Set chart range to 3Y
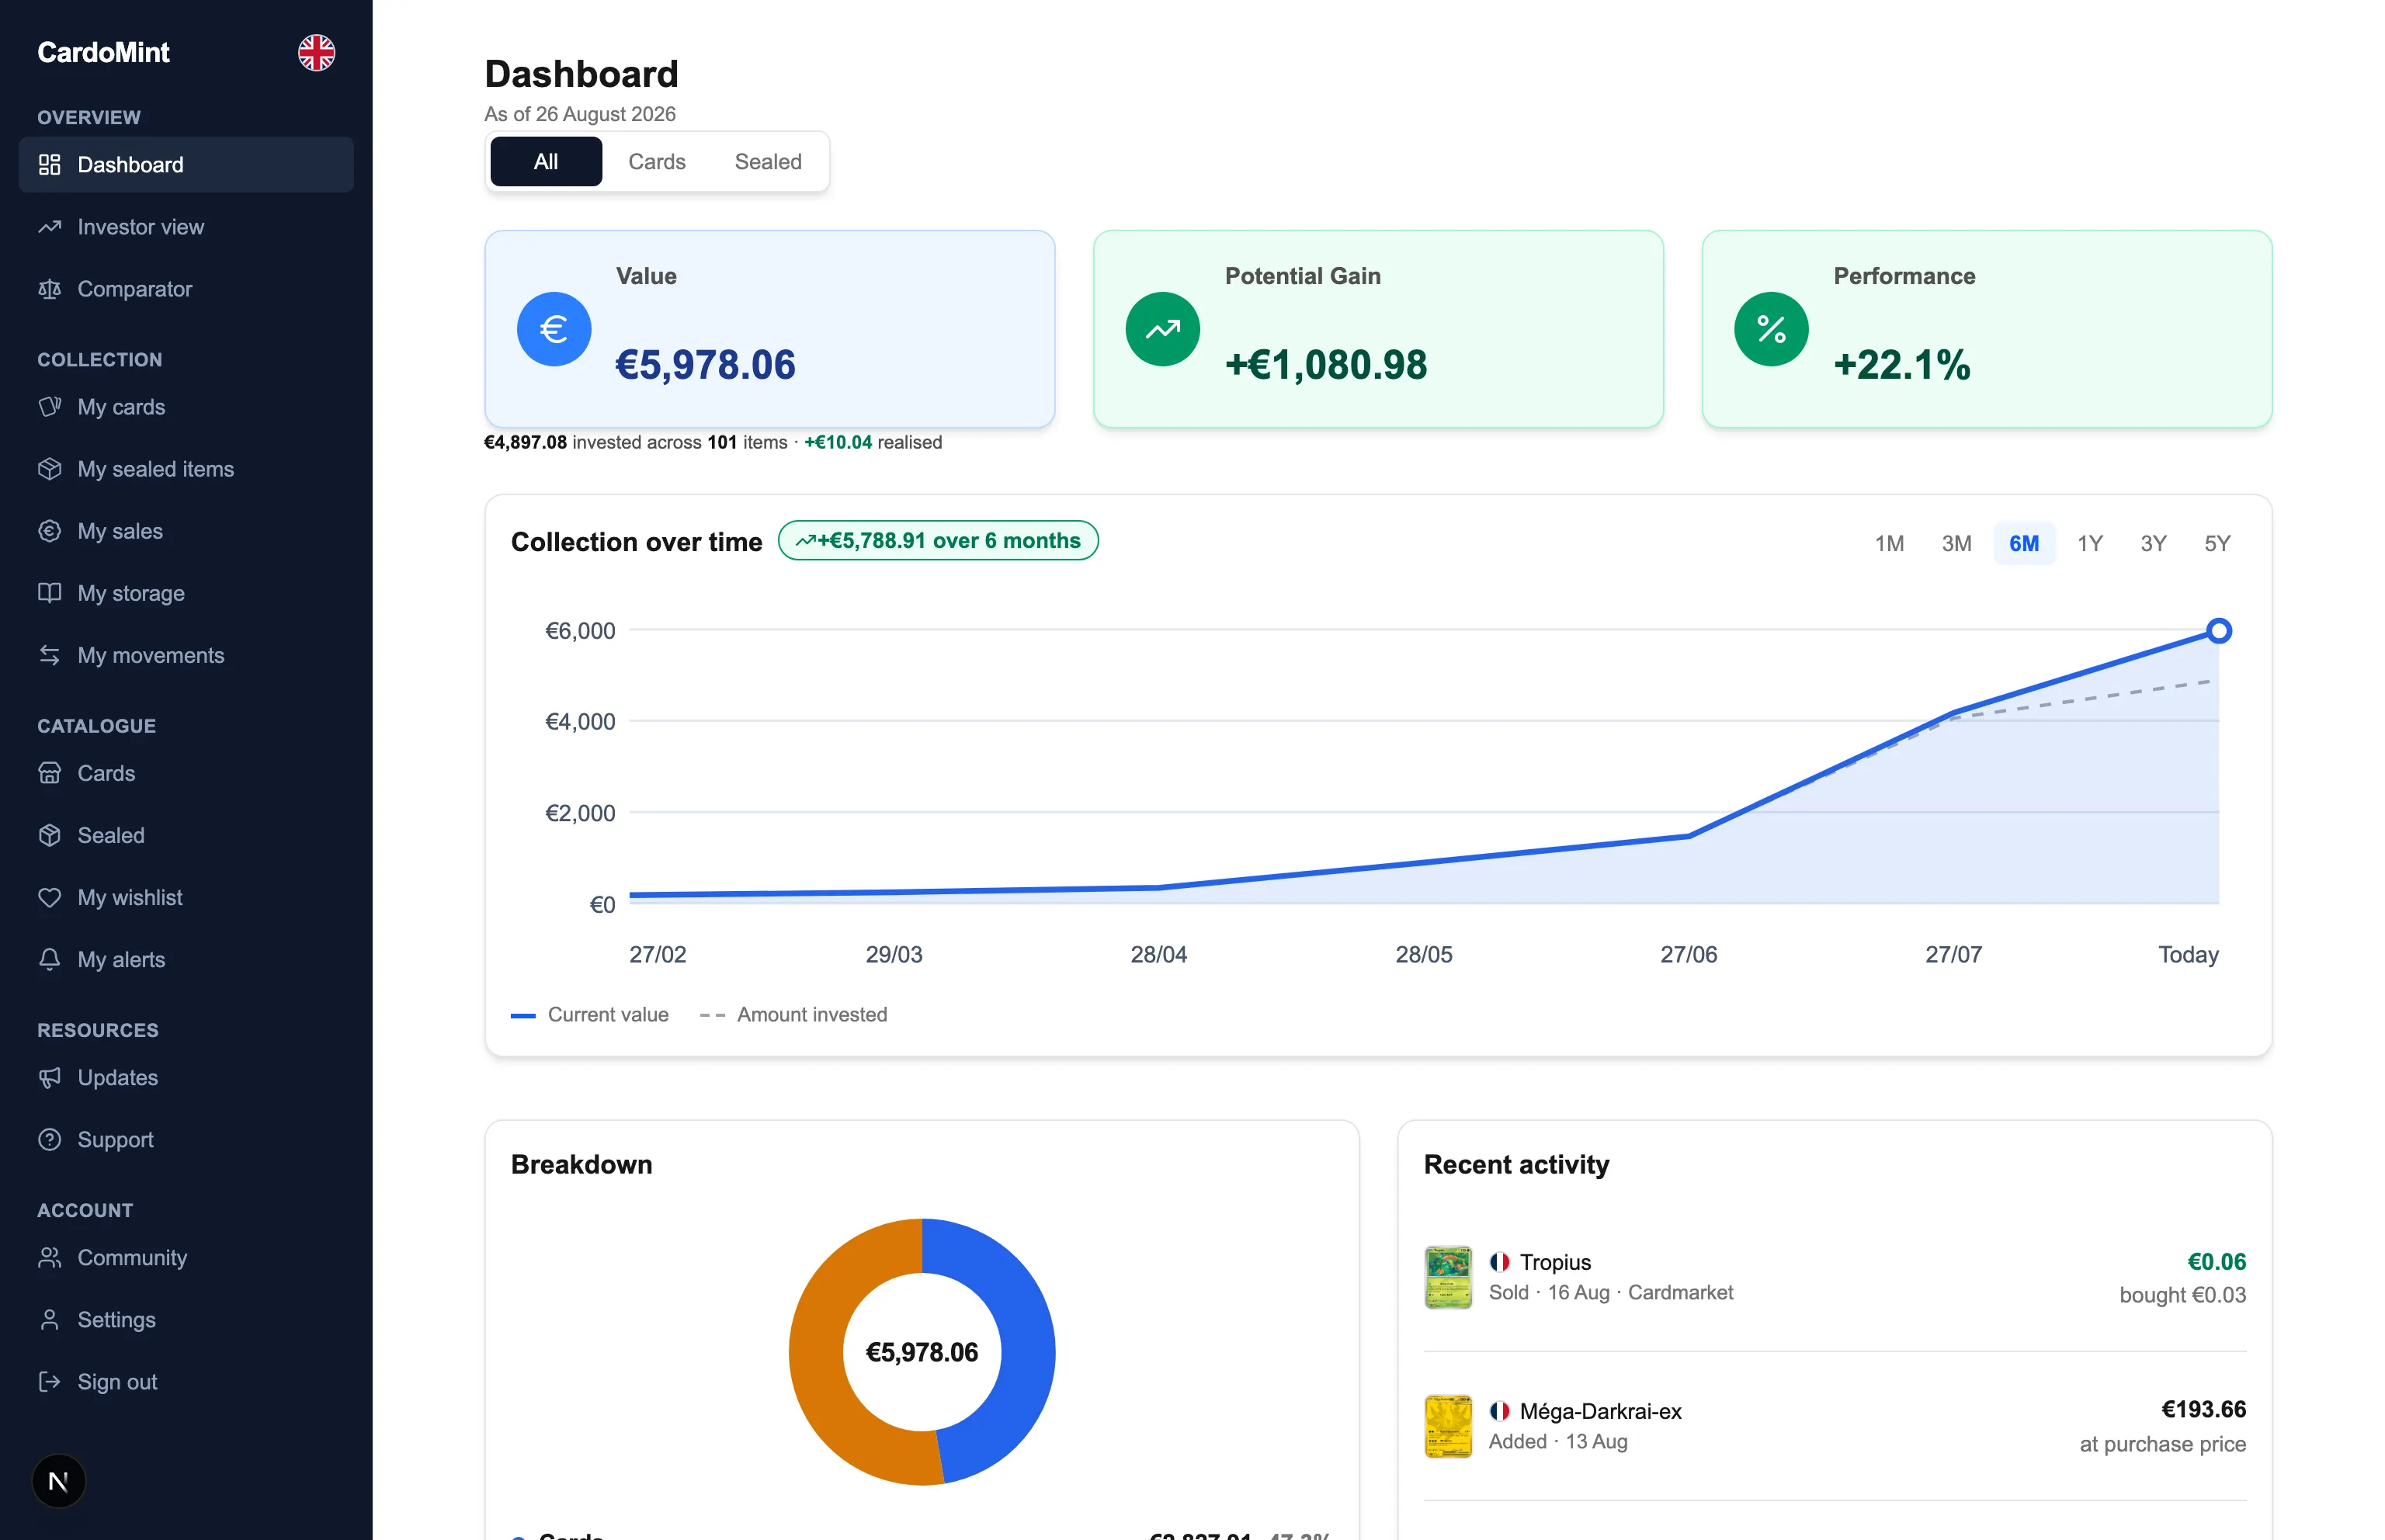This screenshot has width=2385, height=1540. click(x=2153, y=543)
